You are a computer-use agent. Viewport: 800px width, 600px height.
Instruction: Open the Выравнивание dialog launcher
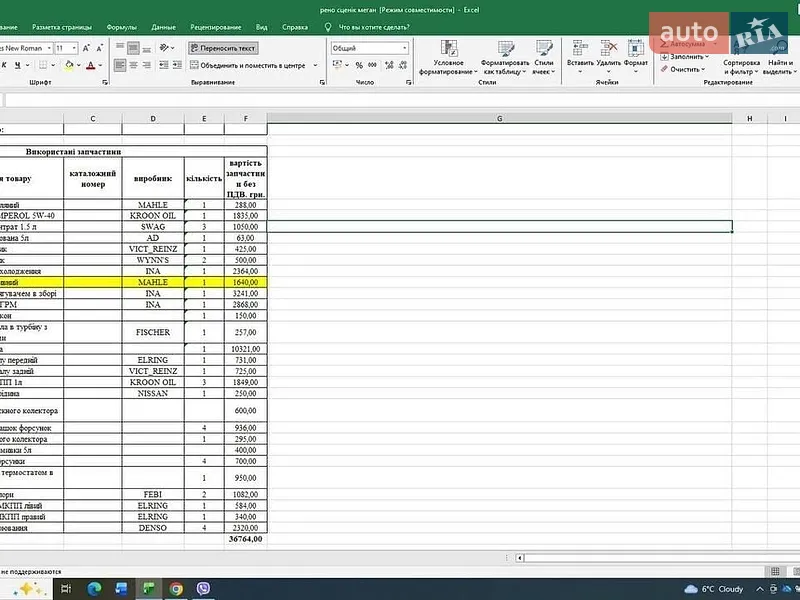(322, 82)
